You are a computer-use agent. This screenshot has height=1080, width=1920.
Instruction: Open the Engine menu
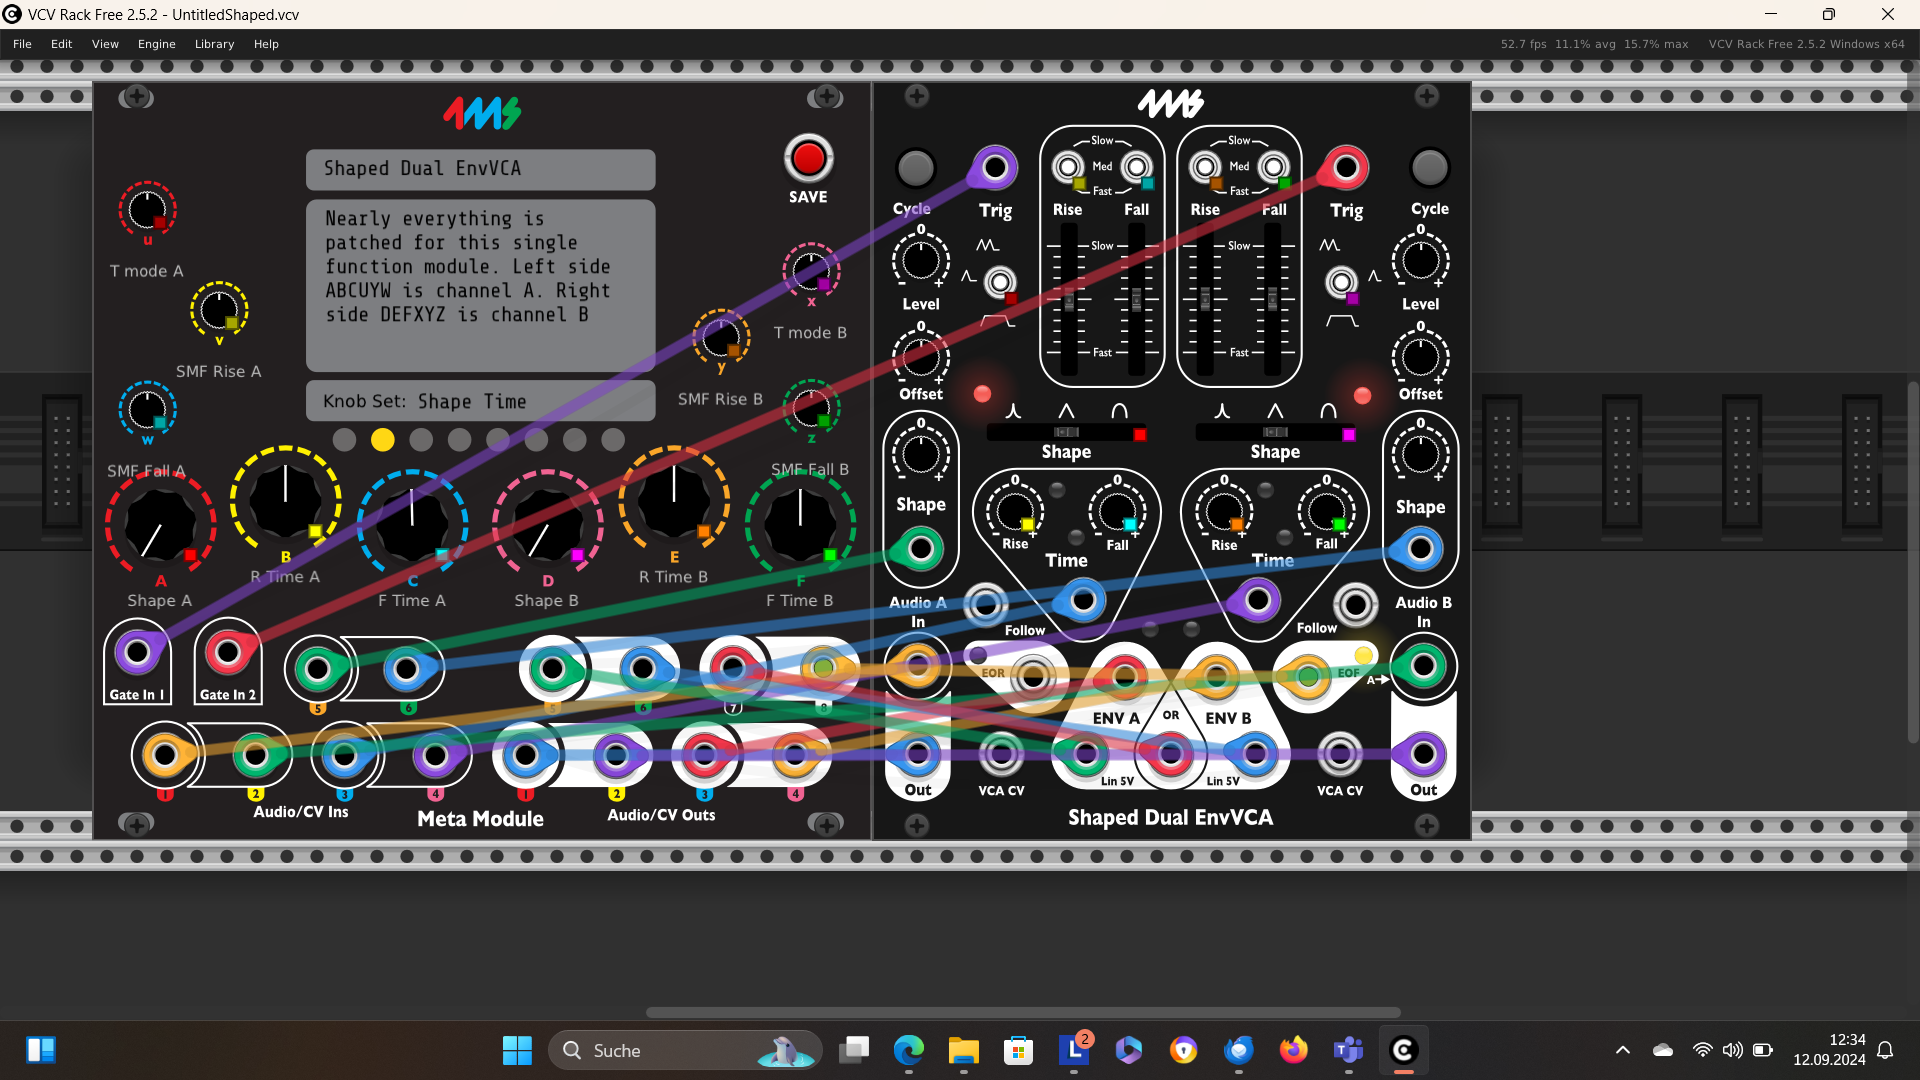[x=156, y=44]
